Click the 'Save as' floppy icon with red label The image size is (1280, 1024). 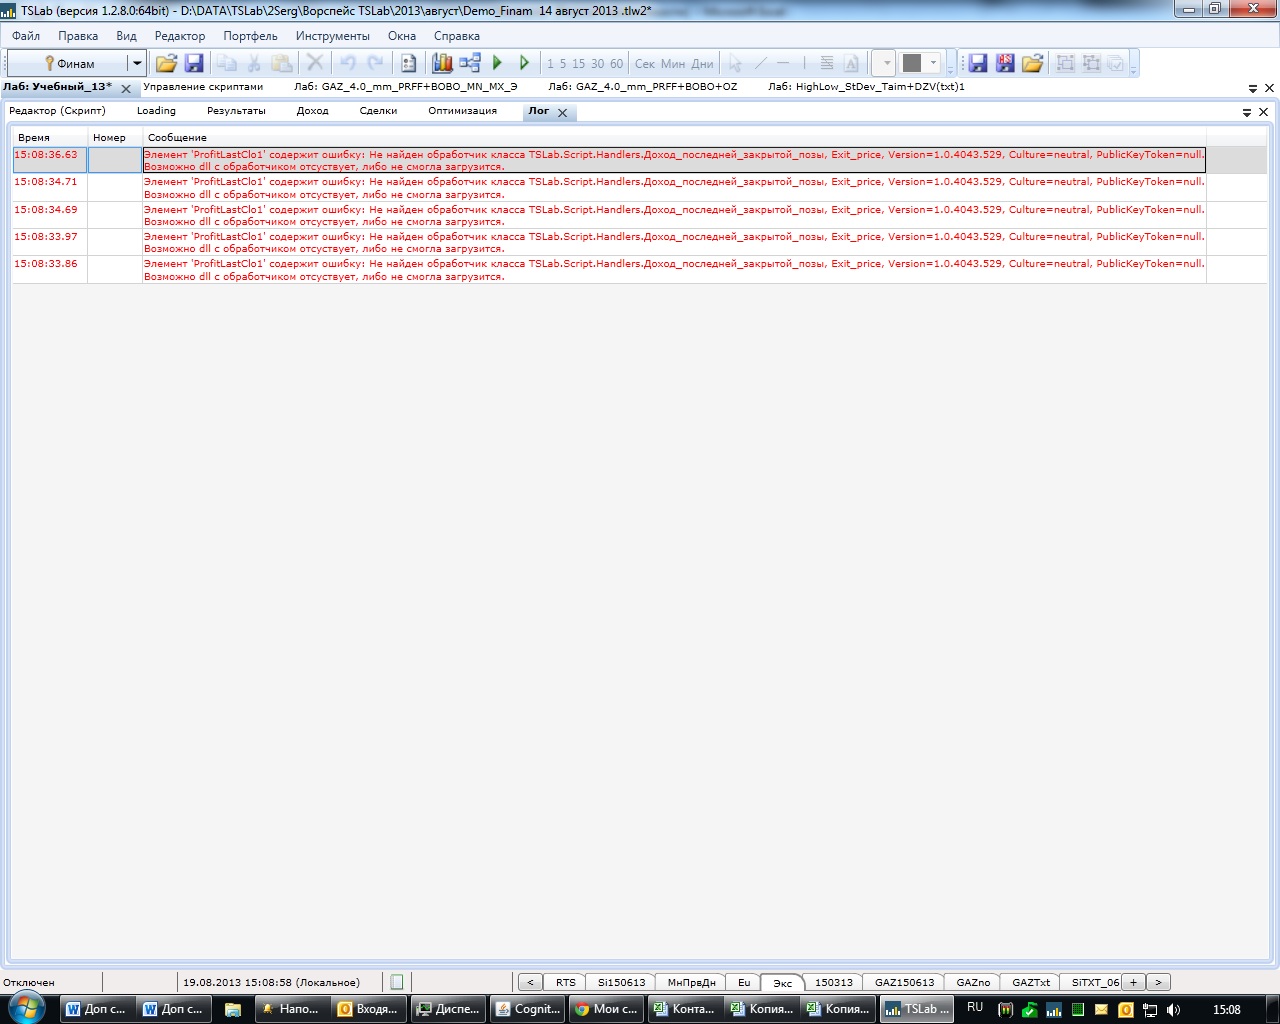point(1005,63)
